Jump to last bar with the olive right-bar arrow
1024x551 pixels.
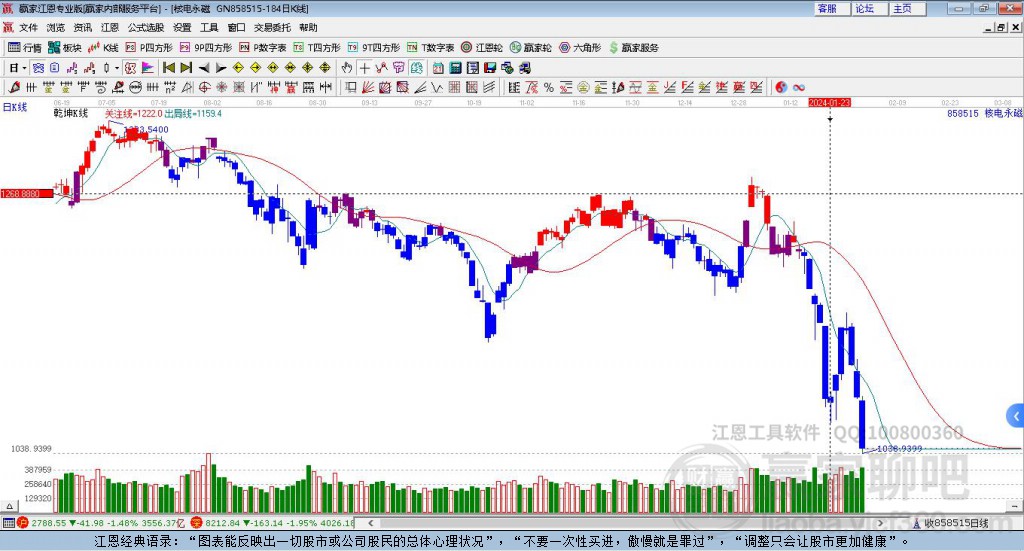coord(186,68)
